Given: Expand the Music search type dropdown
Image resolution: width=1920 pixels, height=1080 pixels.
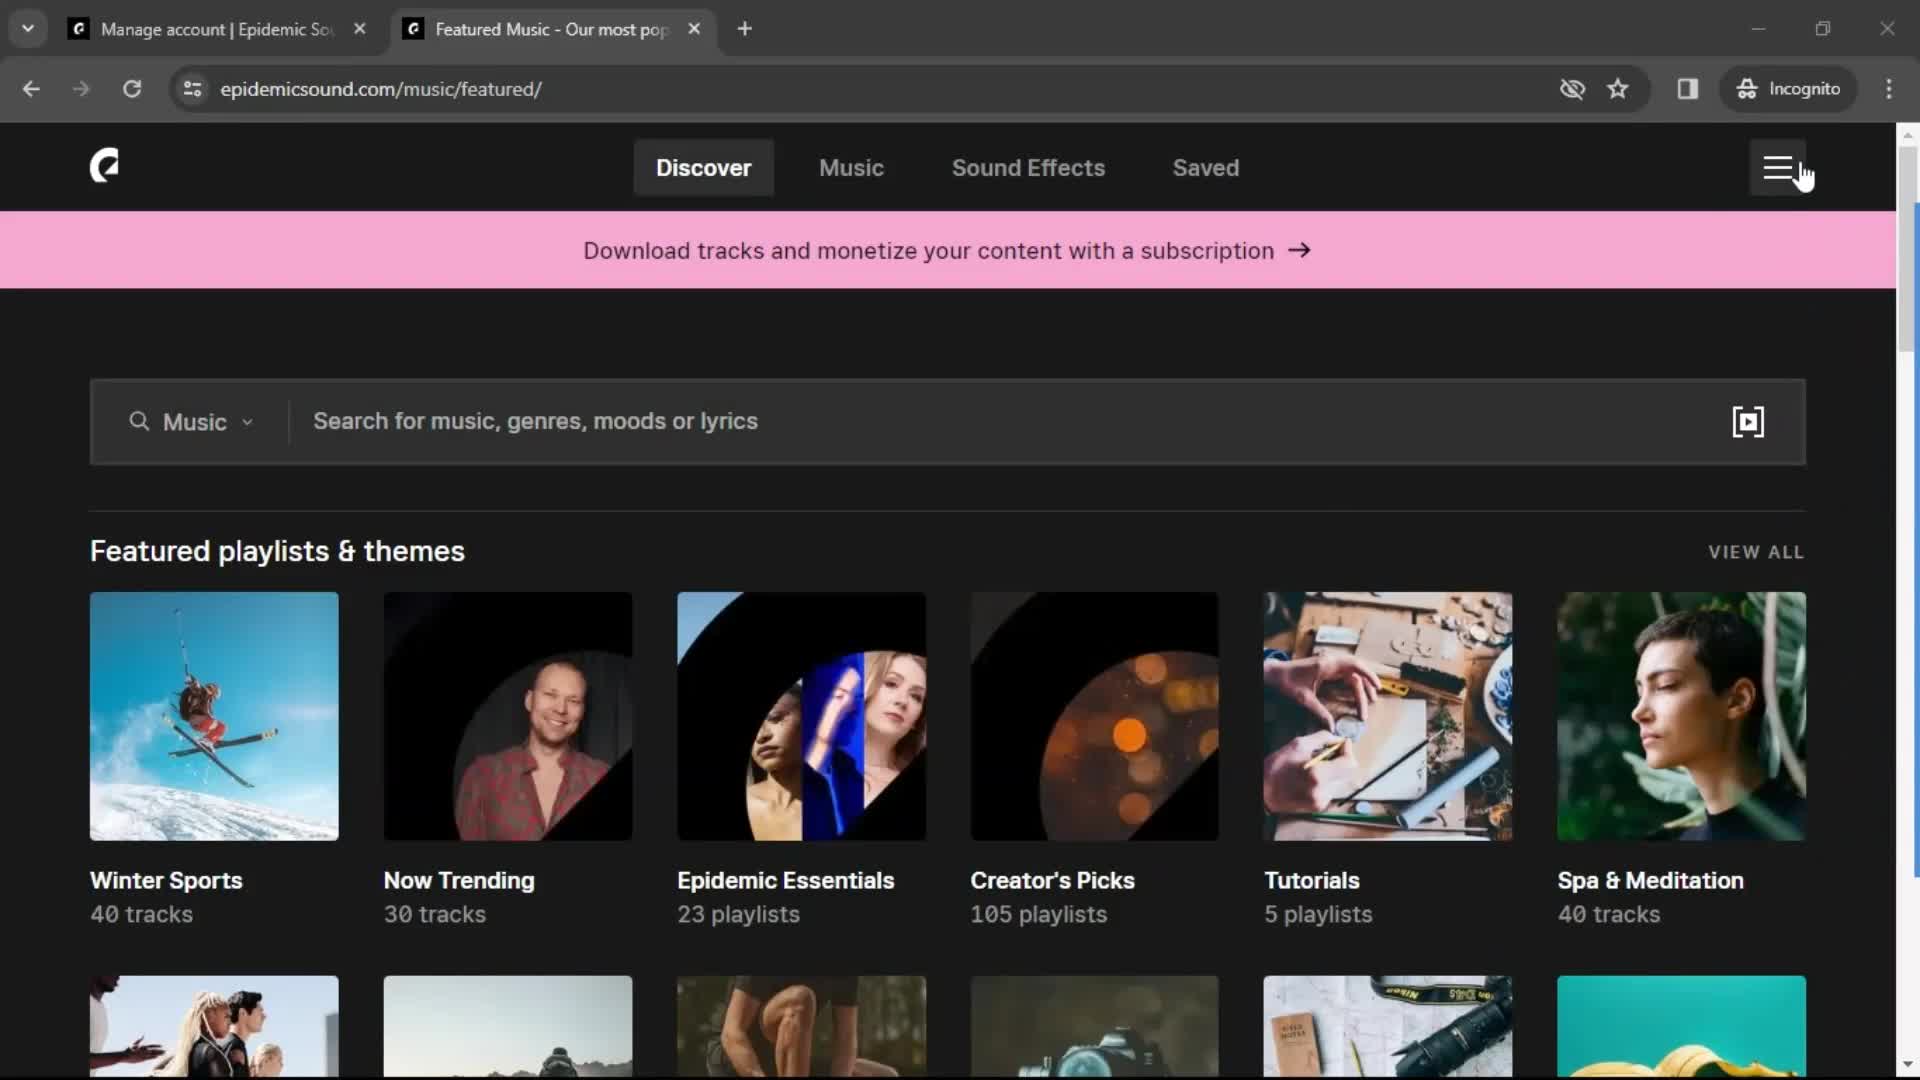Looking at the screenshot, I should click(x=193, y=422).
